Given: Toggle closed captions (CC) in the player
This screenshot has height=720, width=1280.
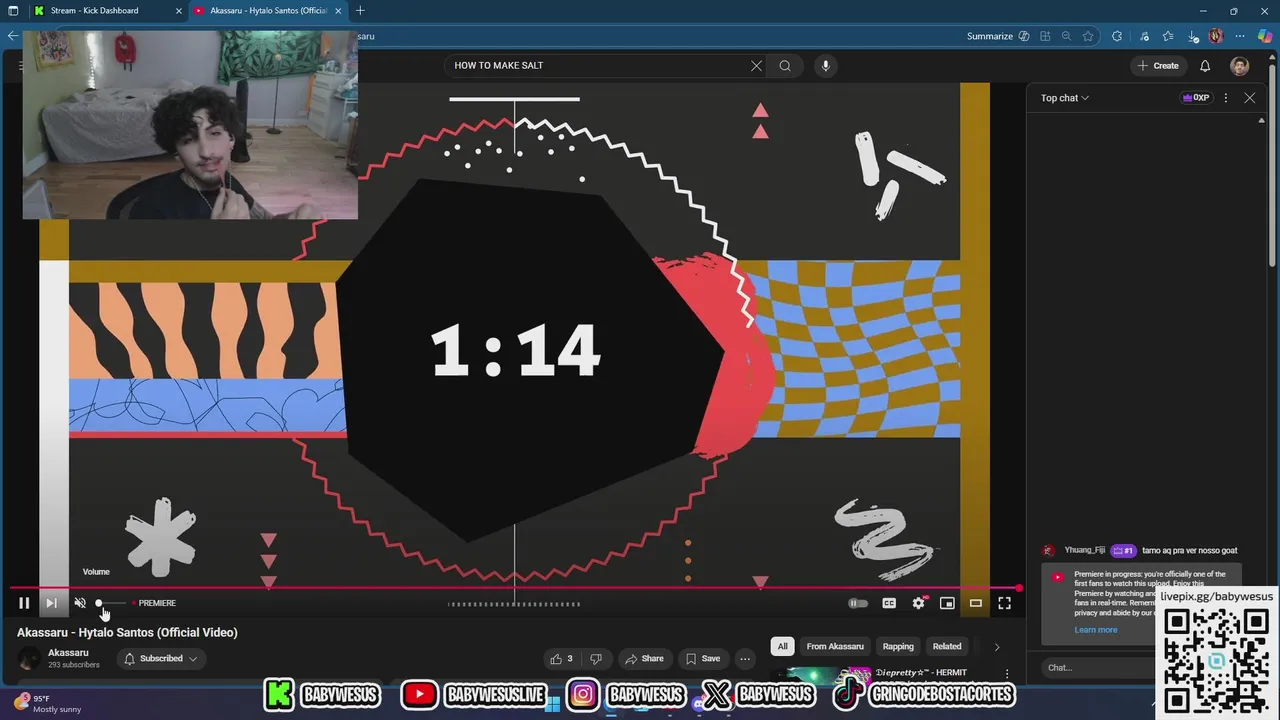Looking at the screenshot, I should (889, 603).
